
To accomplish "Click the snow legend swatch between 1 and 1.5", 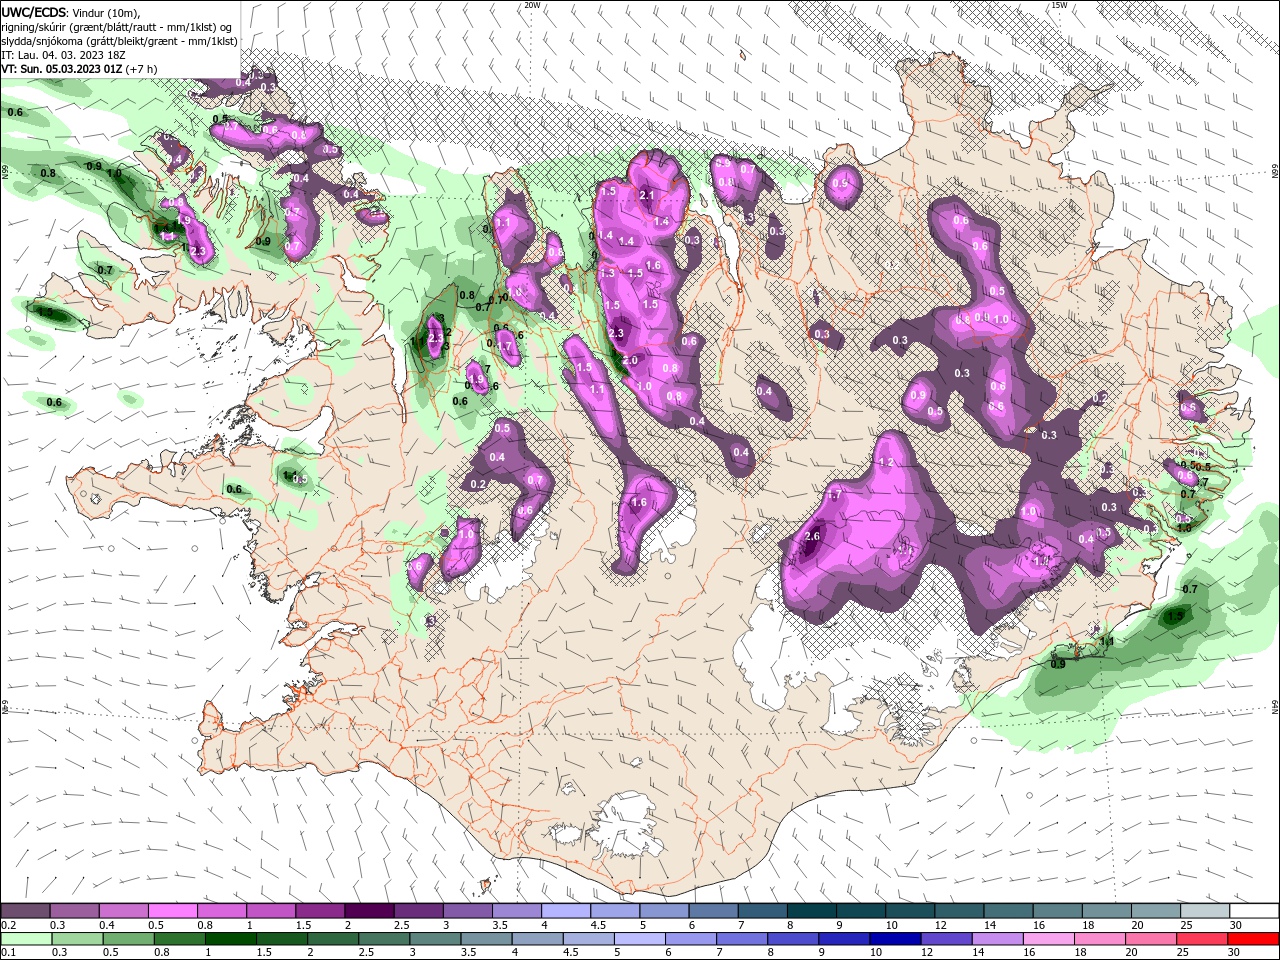I will tap(271, 910).
